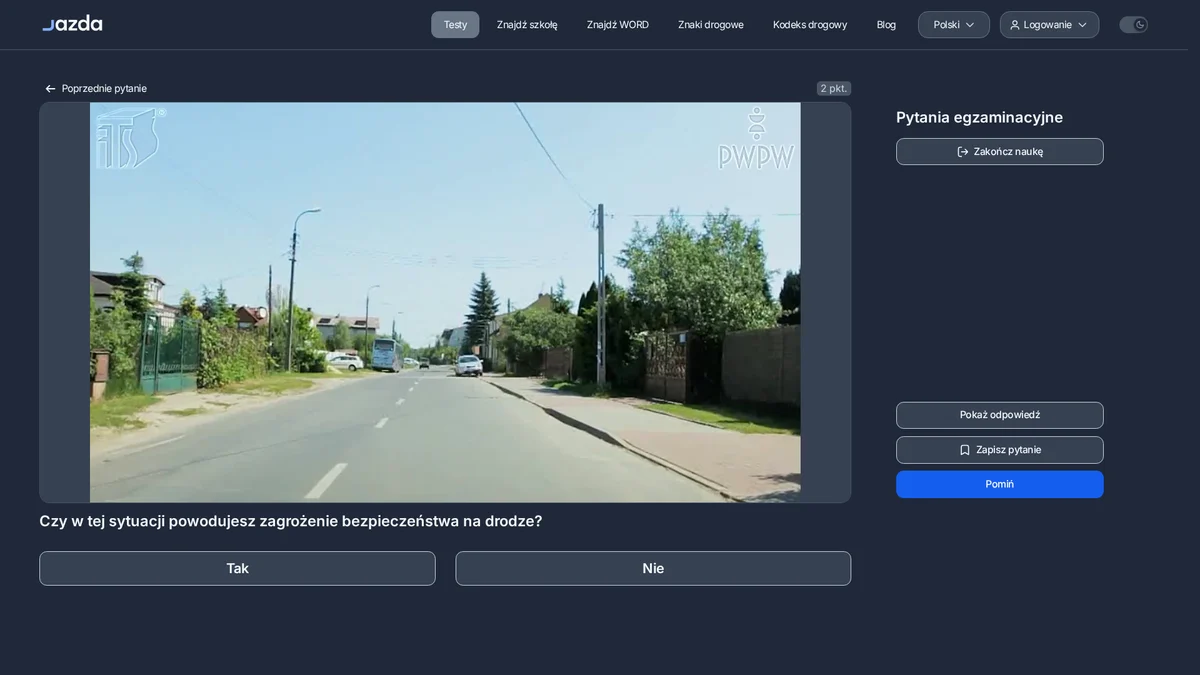1200x675 pixels.
Task: Click the road scene question image
Action: coord(445,302)
